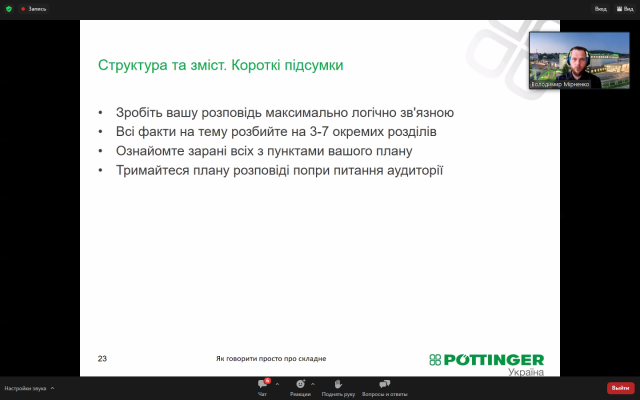
Task: Click the green encryption shield icon
Action: (9, 9)
